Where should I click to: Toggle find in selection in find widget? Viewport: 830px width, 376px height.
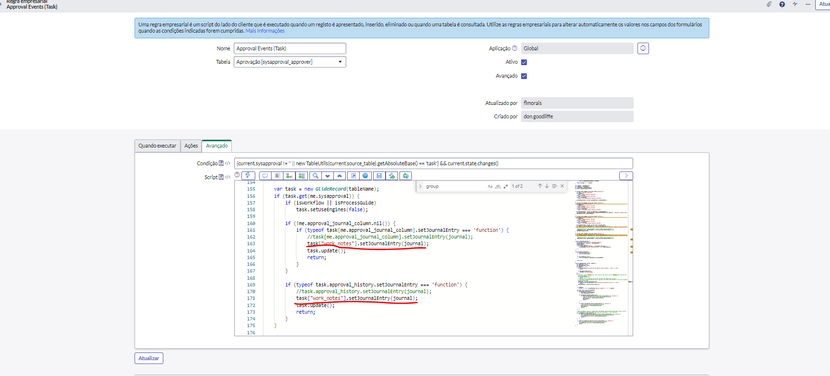554,186
